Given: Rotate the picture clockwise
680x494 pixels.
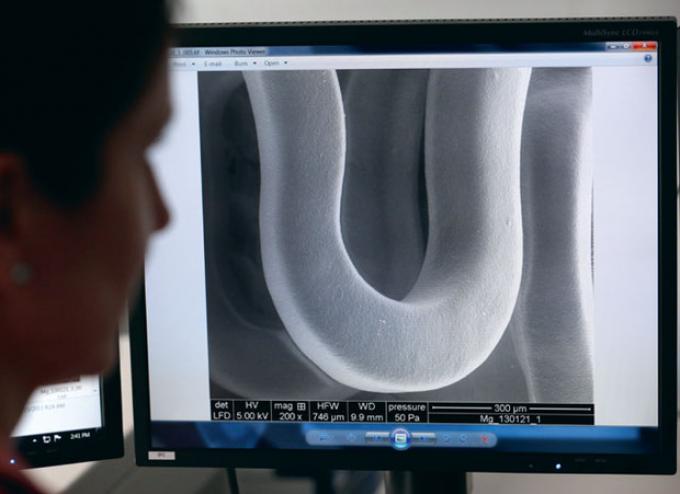Looking at the screenshot, I should pyautogui.click(x=463, y=438).
